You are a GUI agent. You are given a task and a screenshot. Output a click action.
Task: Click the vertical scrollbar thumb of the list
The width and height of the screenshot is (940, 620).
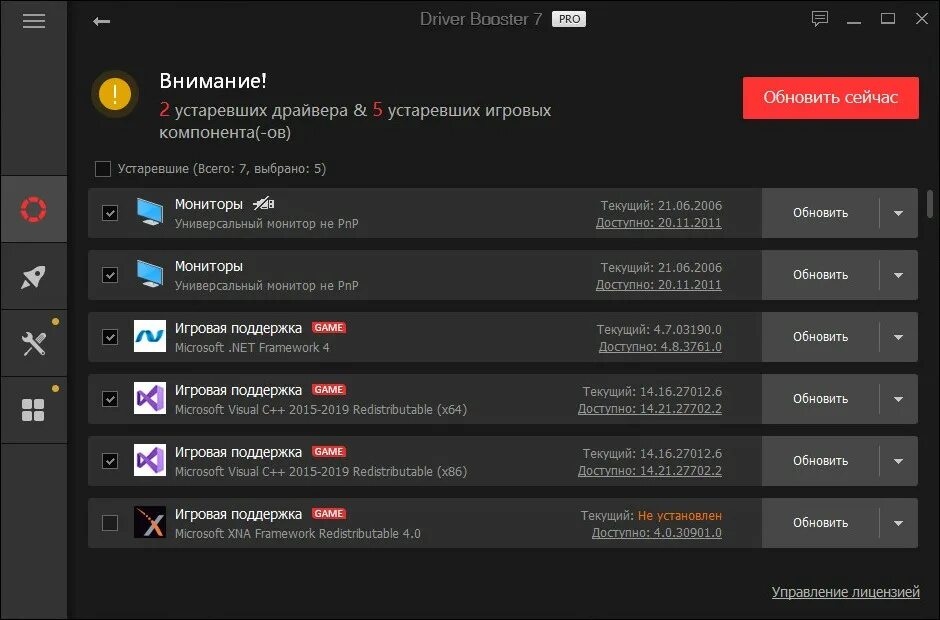click(930, 204)
